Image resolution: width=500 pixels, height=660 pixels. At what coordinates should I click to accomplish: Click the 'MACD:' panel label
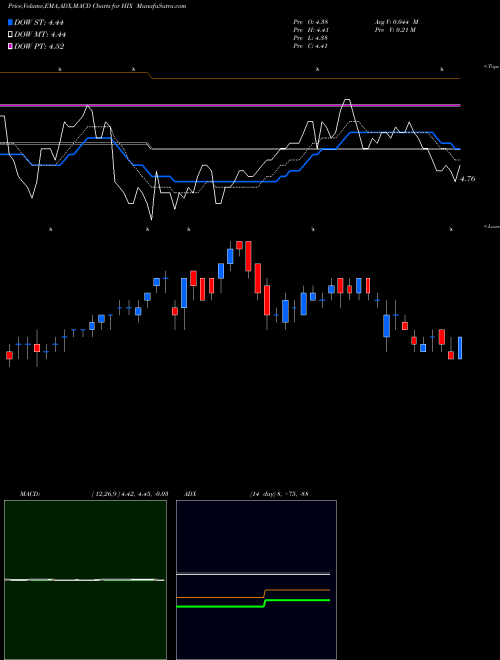[x=30, y=494]
